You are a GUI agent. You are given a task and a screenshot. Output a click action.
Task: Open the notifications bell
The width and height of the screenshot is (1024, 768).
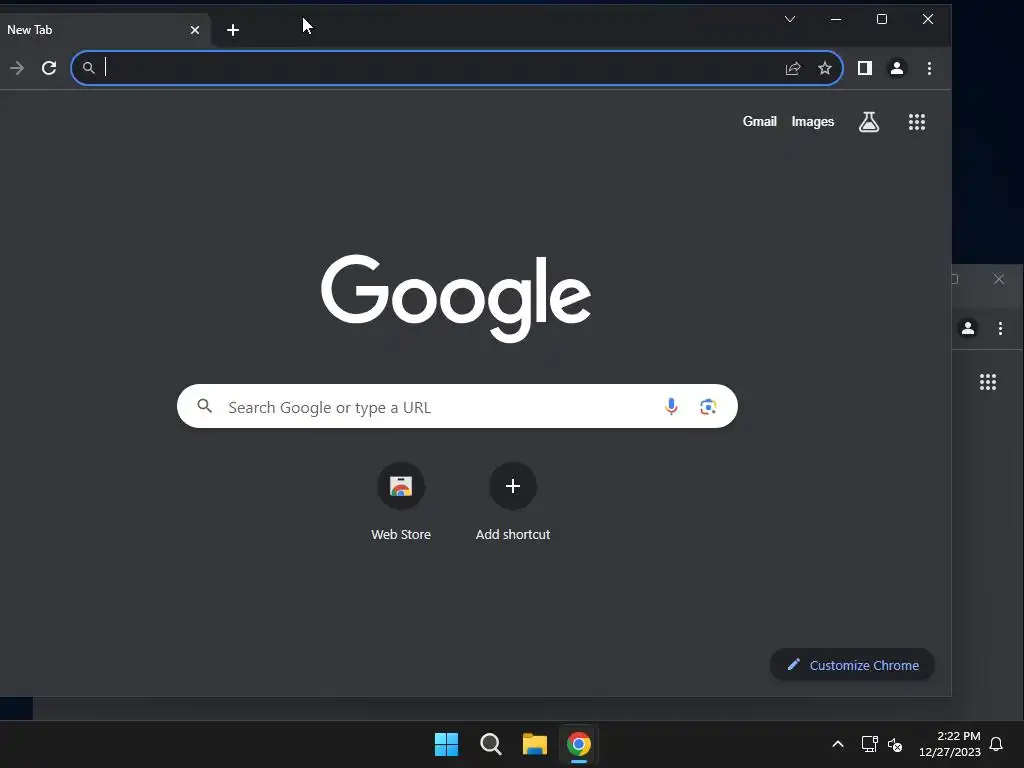click(997, 744)
